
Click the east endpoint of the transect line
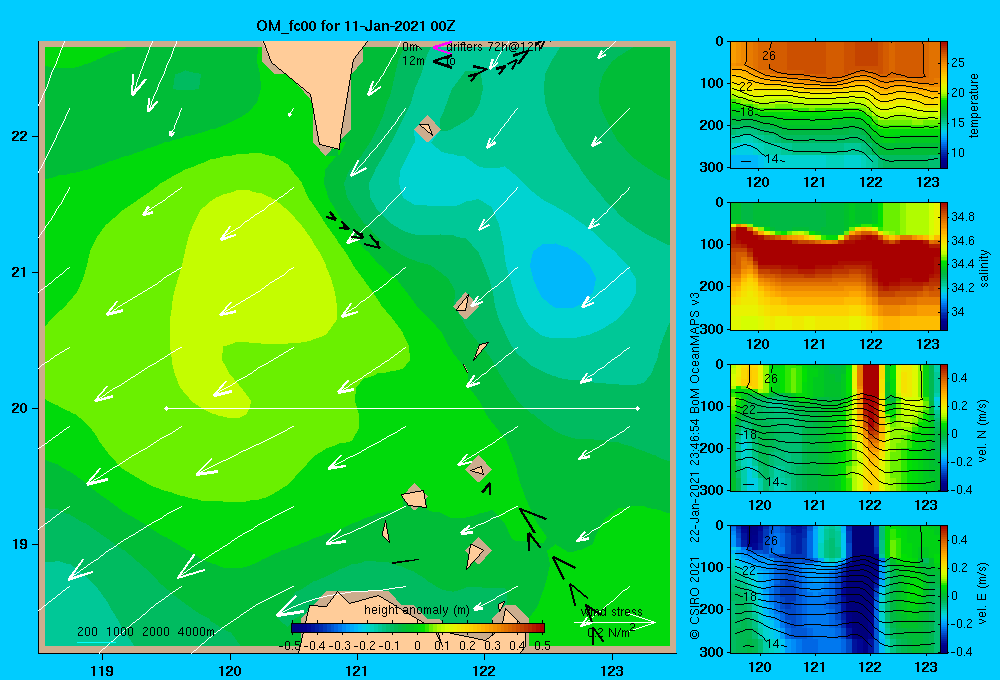point(638,408)
